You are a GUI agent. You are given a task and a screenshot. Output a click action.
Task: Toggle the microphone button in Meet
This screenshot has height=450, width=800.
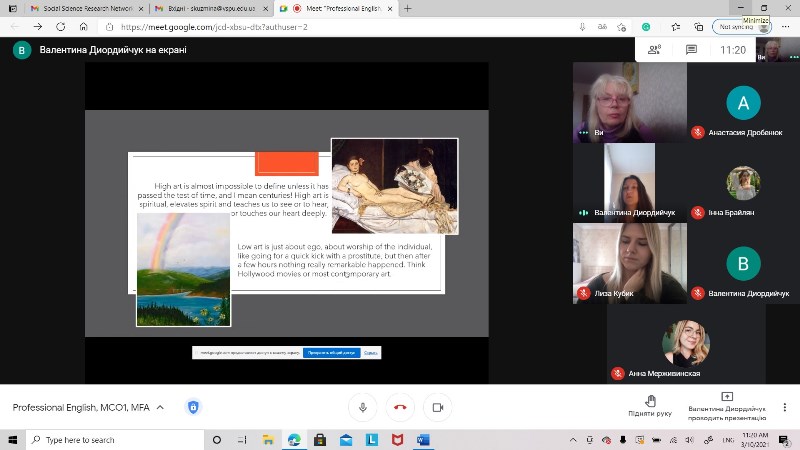pos(363,407)
